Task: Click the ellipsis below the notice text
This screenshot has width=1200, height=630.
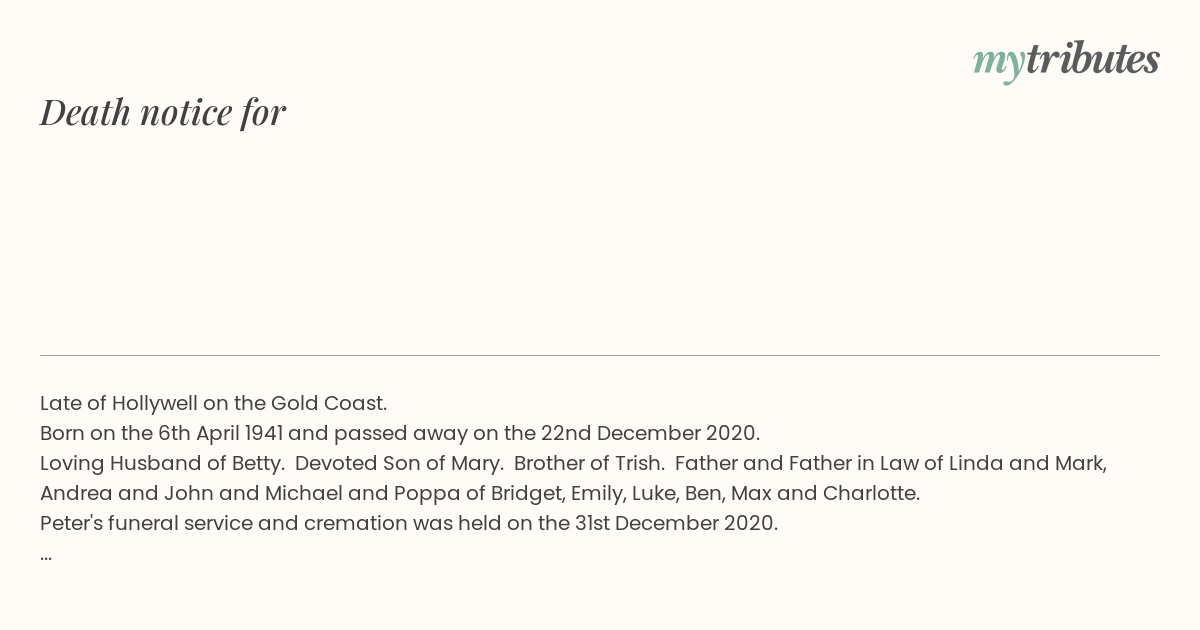Action: click(x=46, y=556)
